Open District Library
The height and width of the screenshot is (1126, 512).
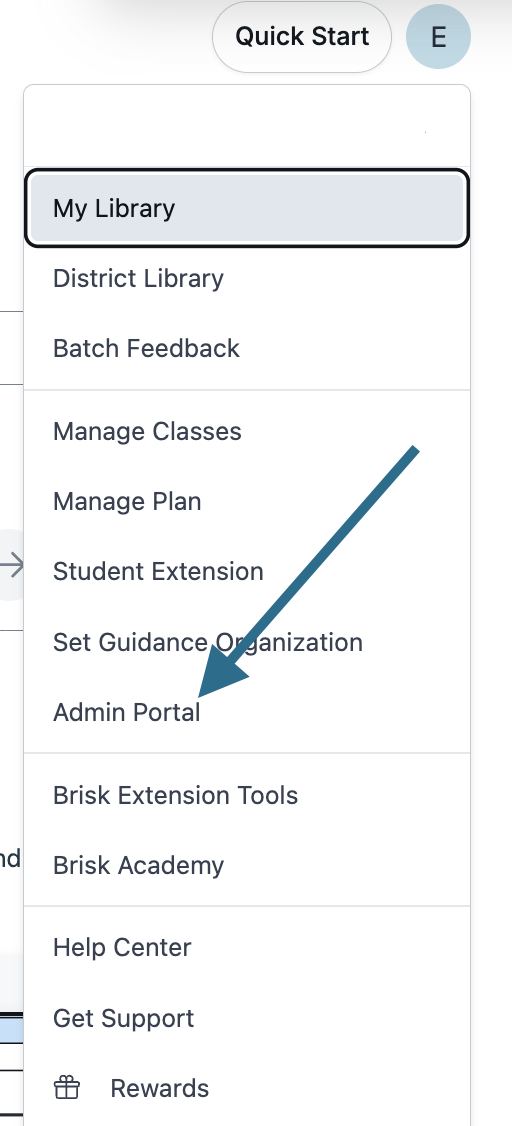[247, 279]
